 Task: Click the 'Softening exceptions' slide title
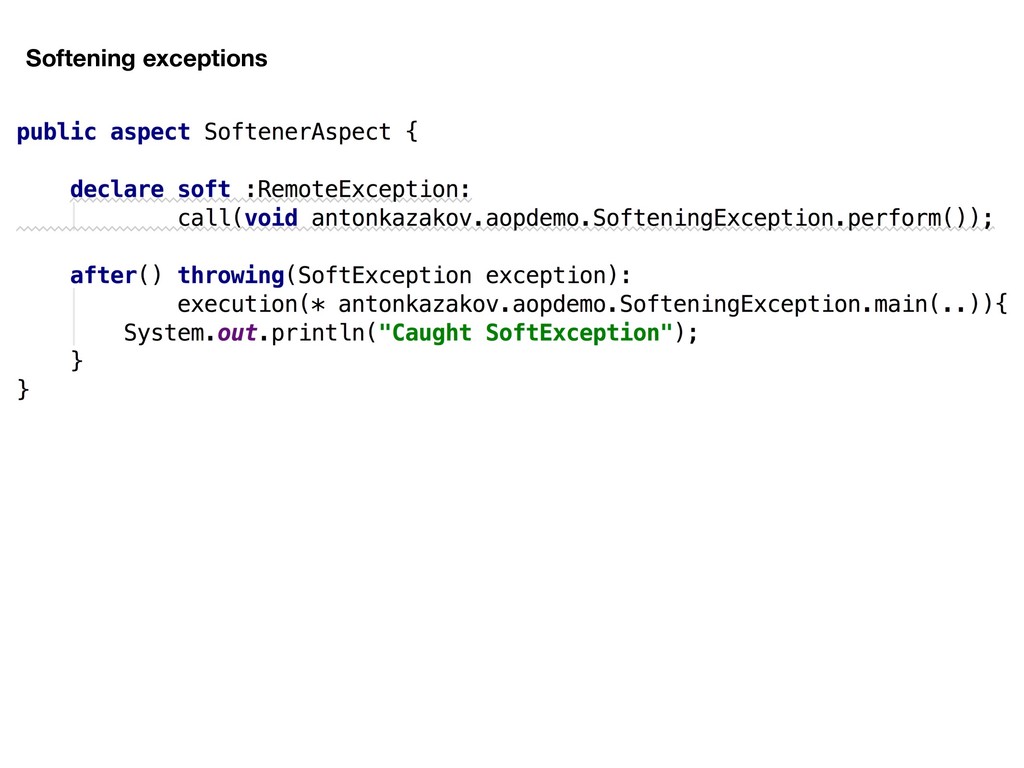point(146,59)
